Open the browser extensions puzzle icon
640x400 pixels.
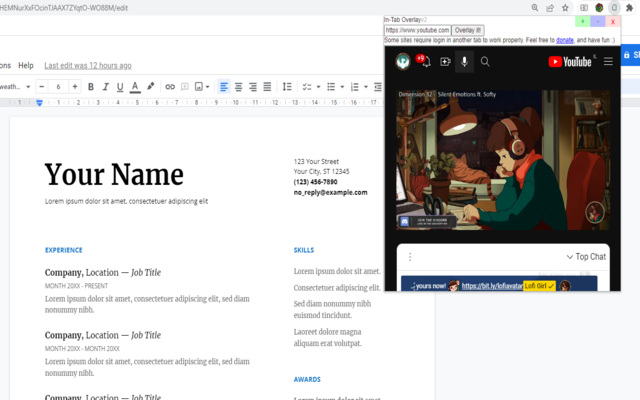tap(630, 8)
